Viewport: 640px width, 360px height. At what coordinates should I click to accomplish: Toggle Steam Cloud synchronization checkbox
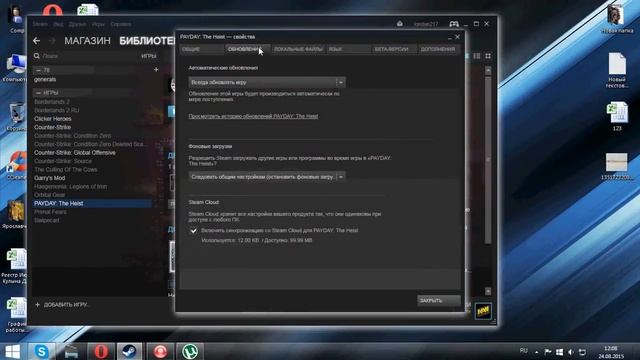[x=193, y=231]
